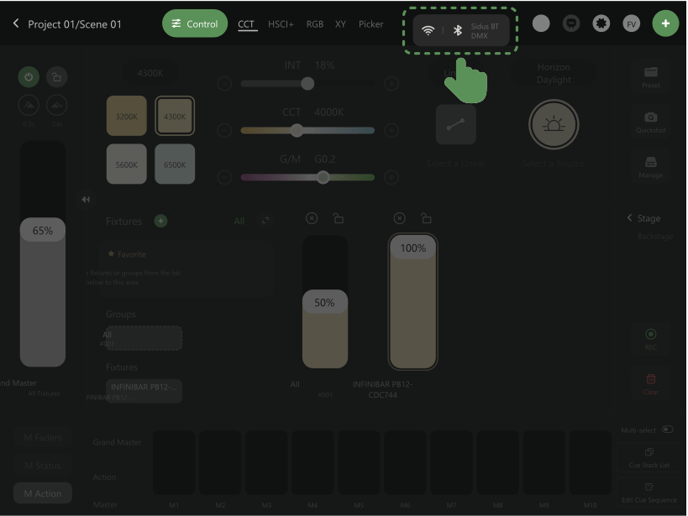Tap the Bluetooth icon

point(457,30)
